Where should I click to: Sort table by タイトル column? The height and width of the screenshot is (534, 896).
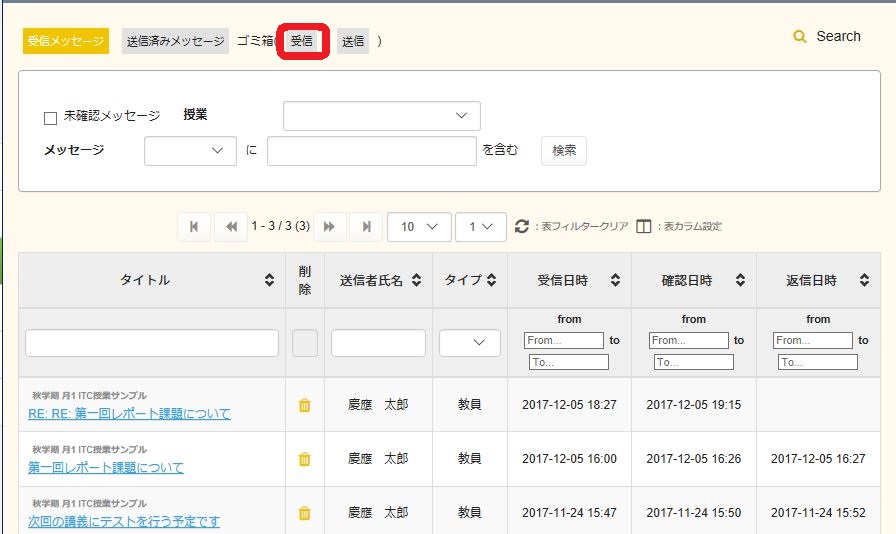click(x=269, y=281)
